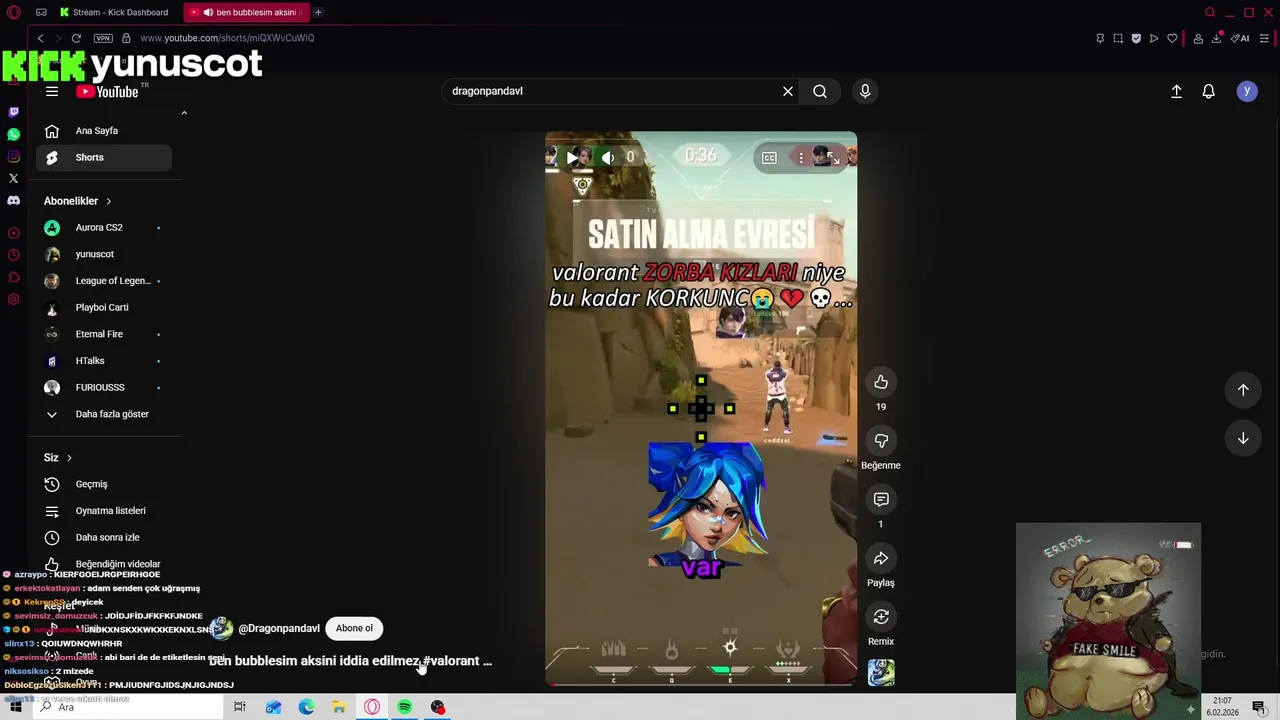Image resolution: width=1280 pixels, height=720 pixels.
Task: Open a new browser tab
Action: coord(318,12)
